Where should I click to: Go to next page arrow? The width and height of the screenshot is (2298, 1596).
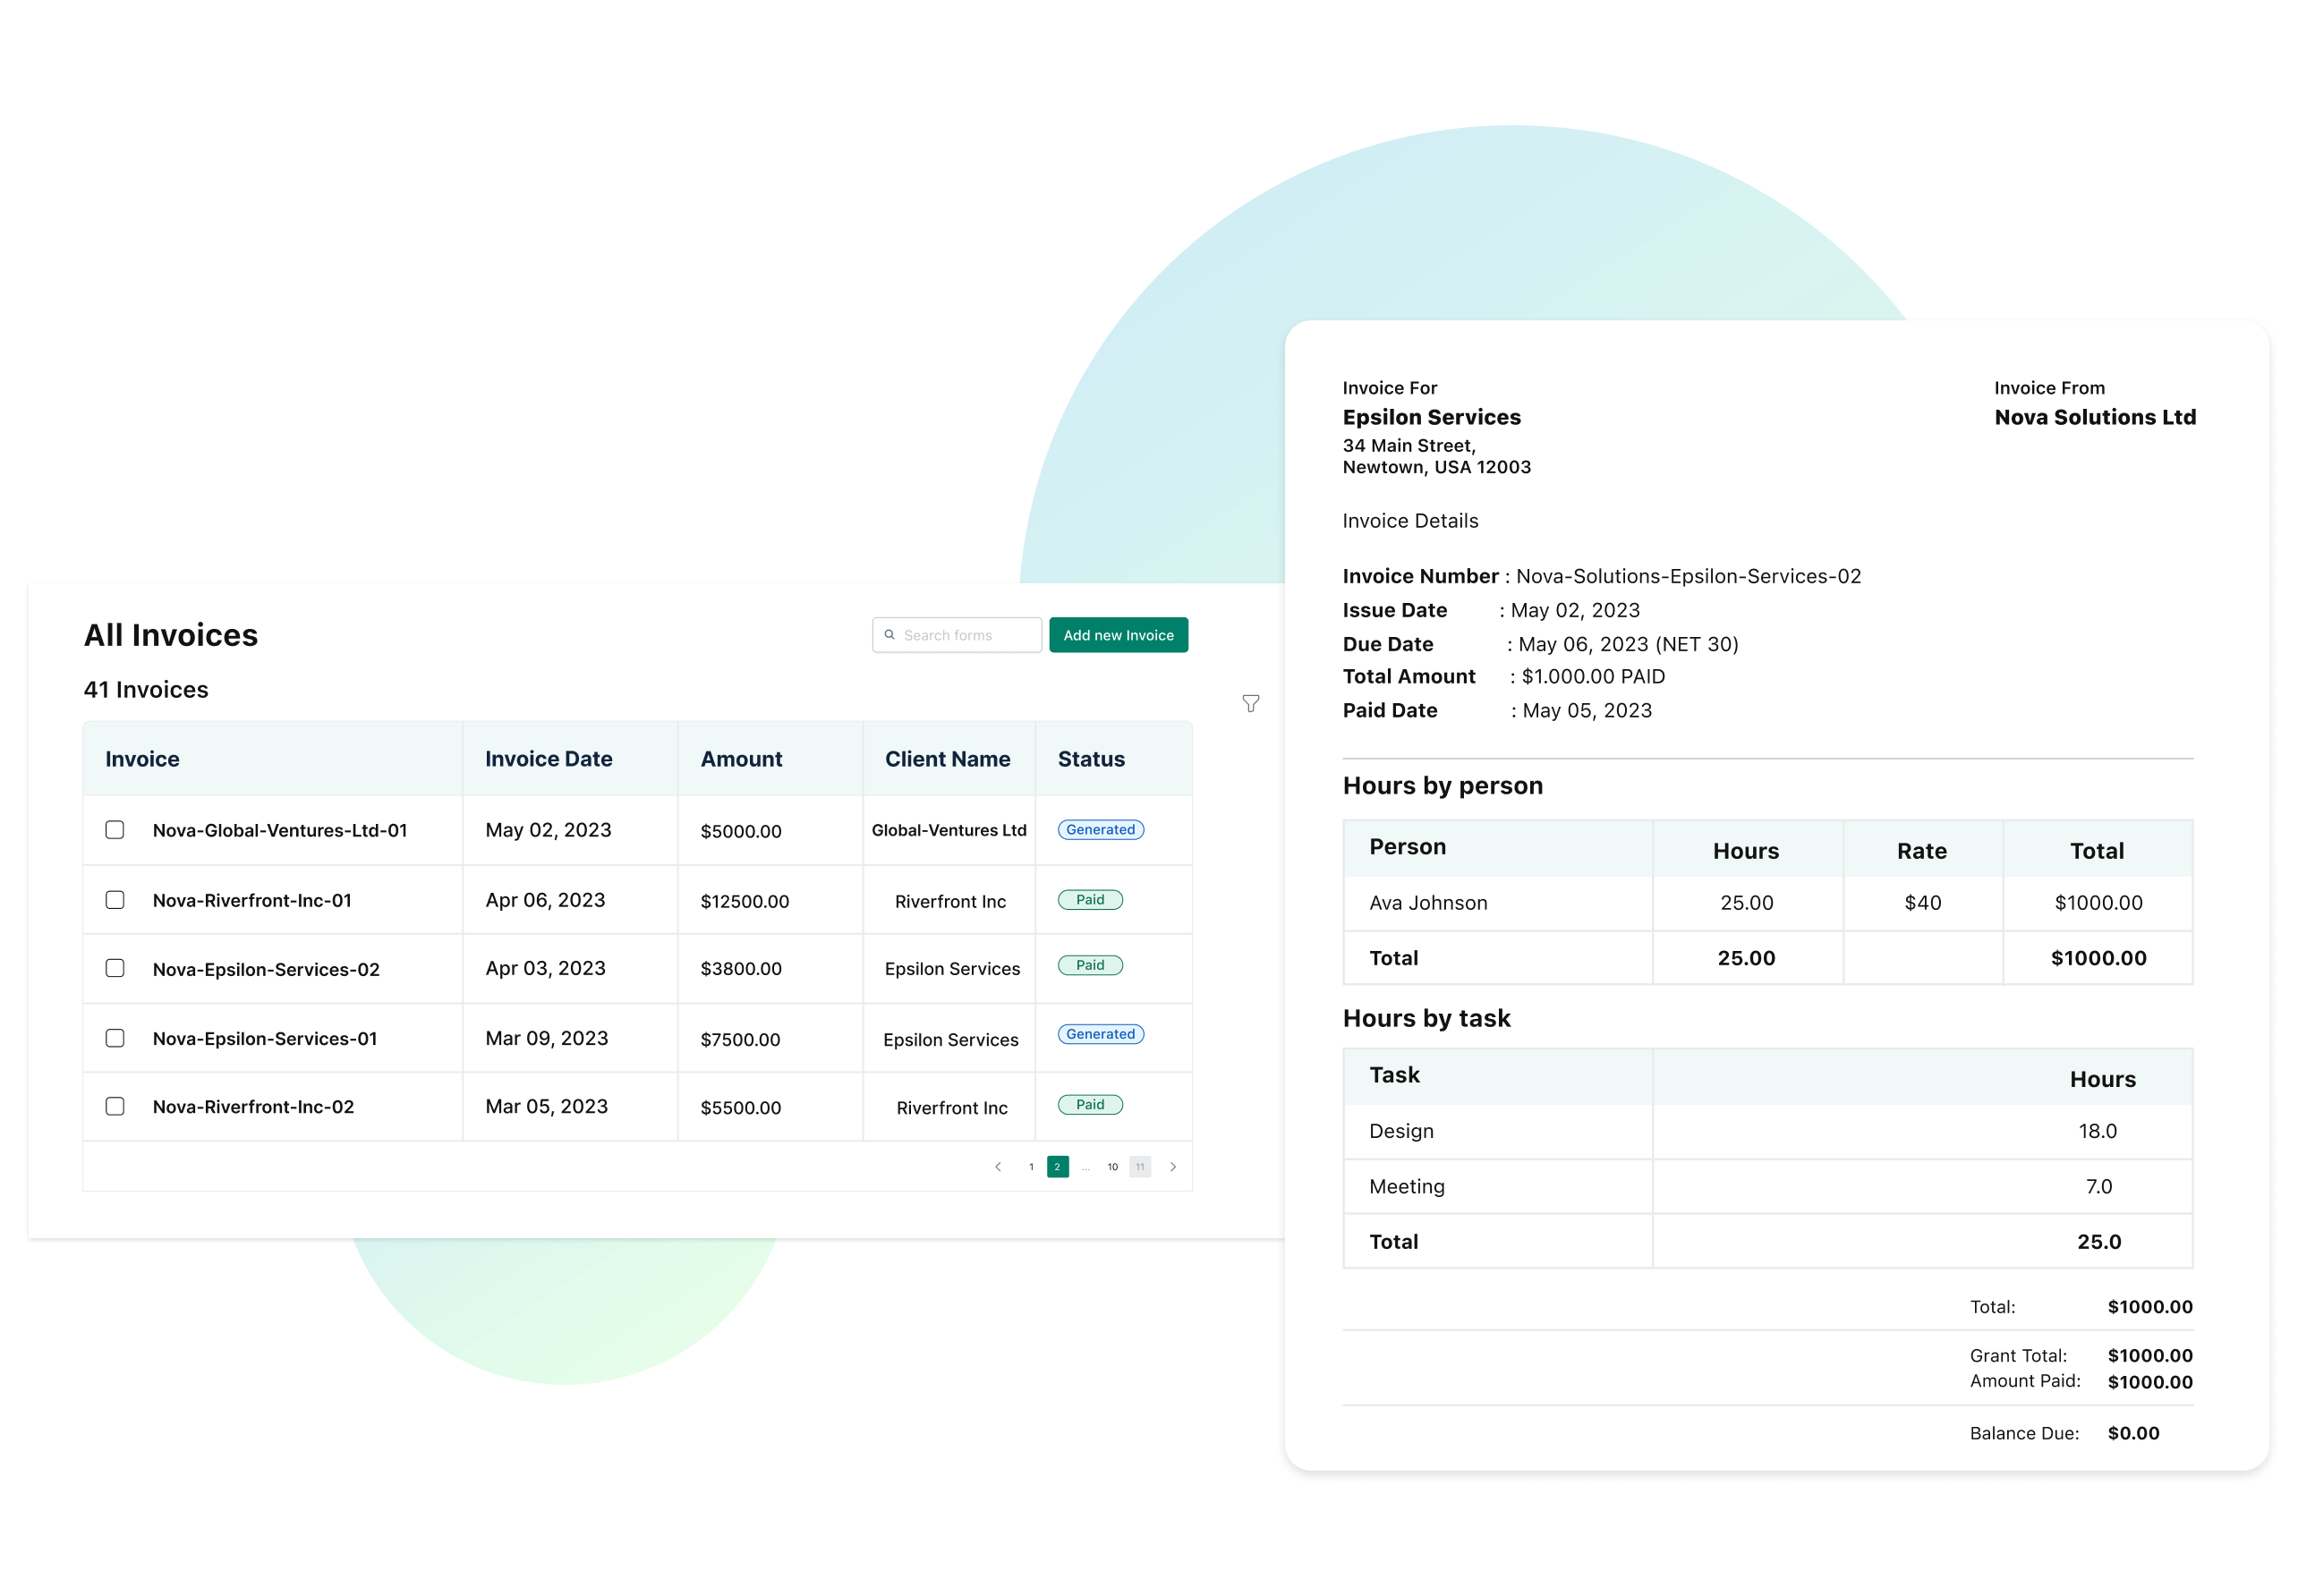1173,1167
